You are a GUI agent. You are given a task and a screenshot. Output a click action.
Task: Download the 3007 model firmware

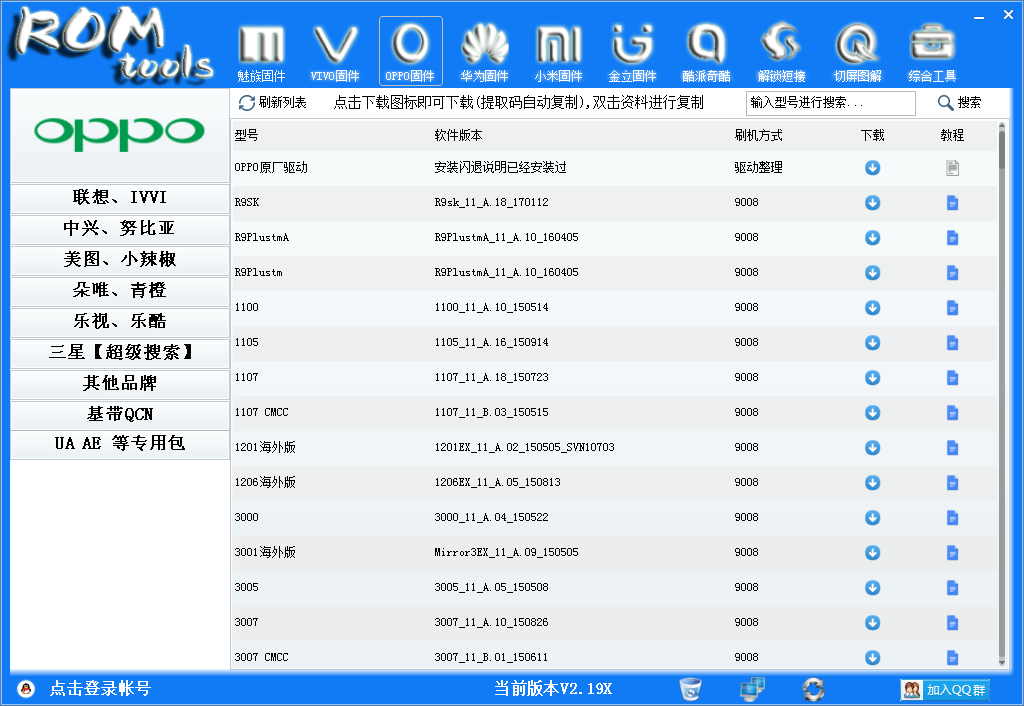click(x=872, y=622)
